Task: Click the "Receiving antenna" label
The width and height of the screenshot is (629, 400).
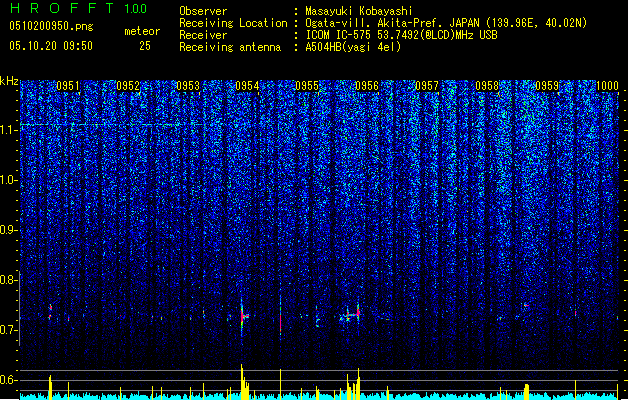Action: (230, 47)
